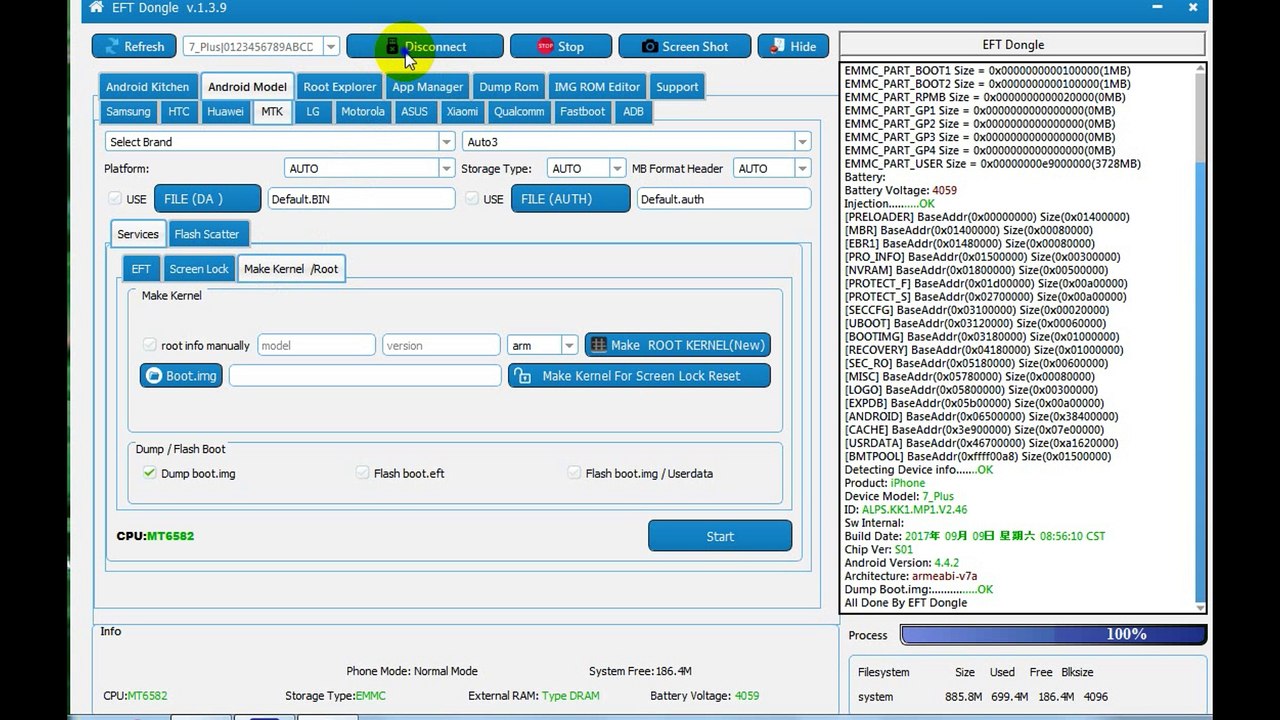The image size is (1280, 720).
Task: Click the Refresh button
Action: point(134,46)
